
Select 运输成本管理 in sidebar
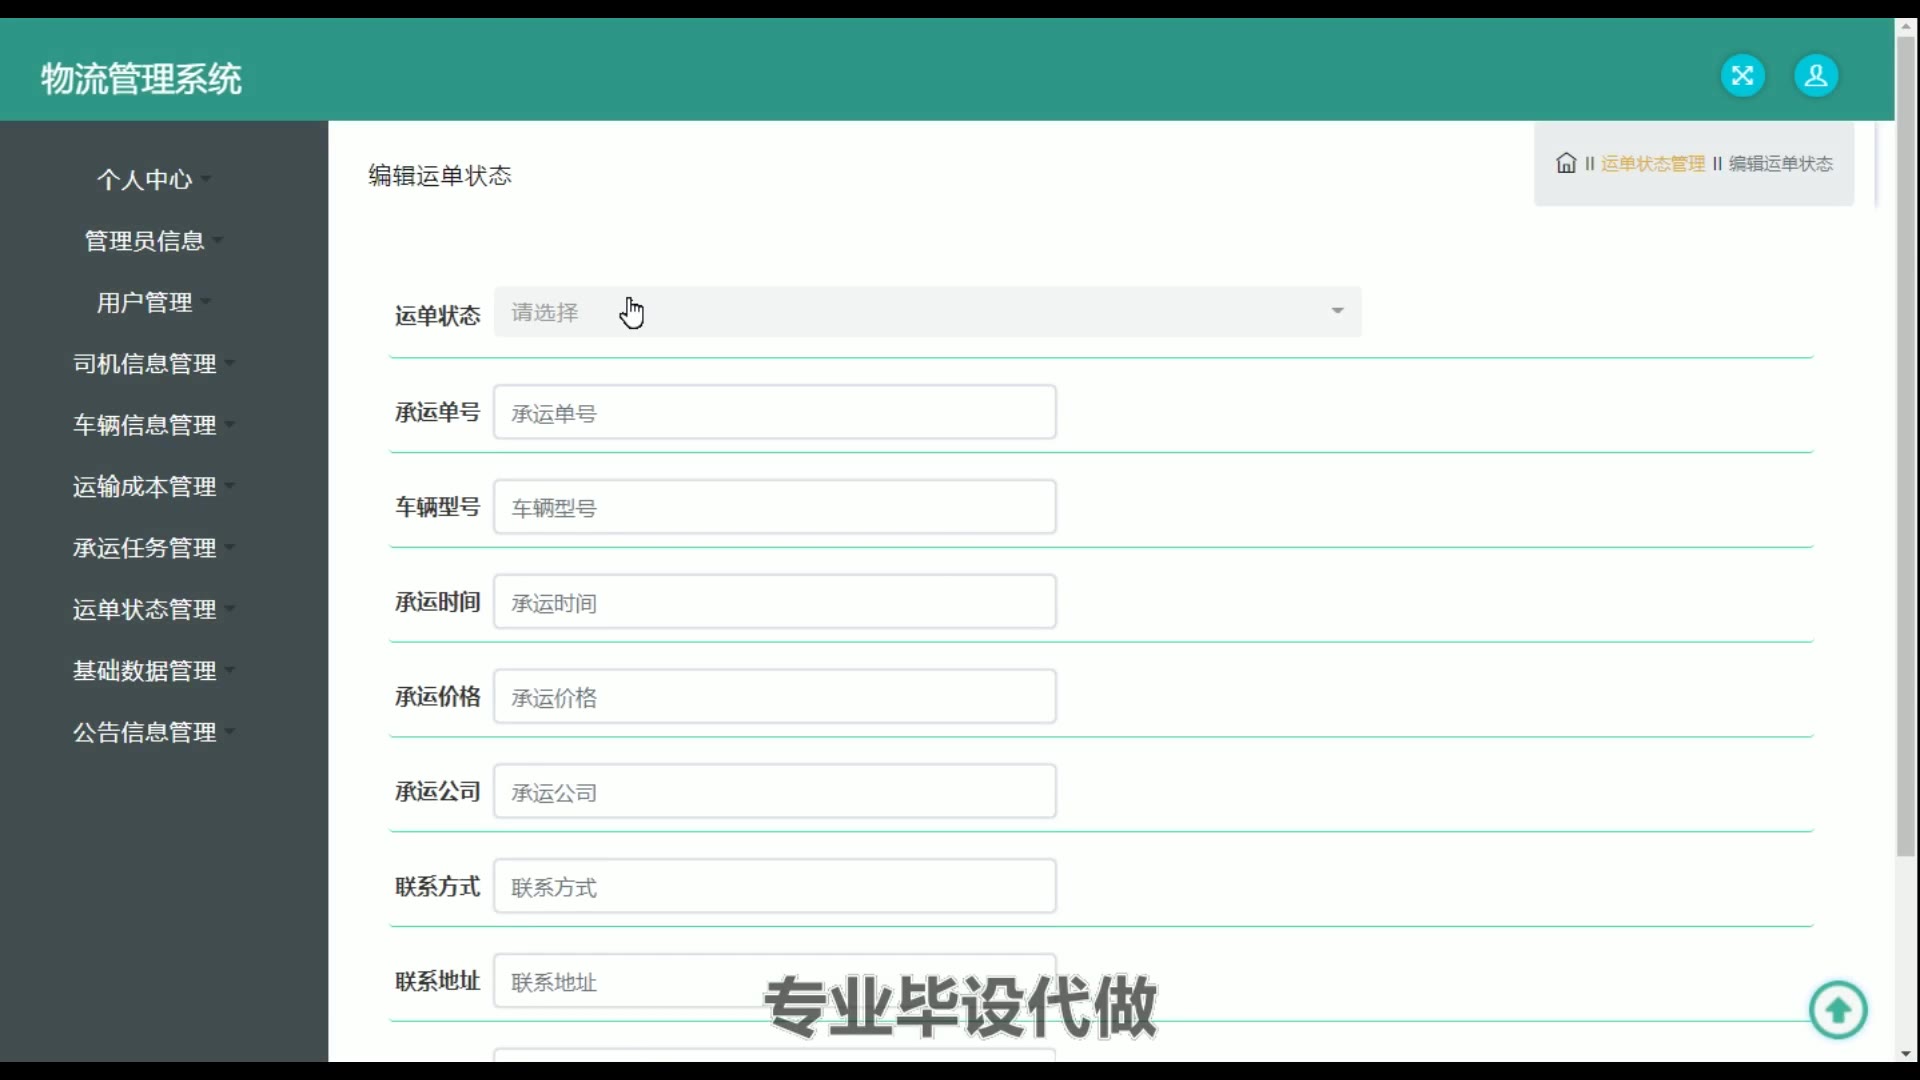click(x=145, y=487)
